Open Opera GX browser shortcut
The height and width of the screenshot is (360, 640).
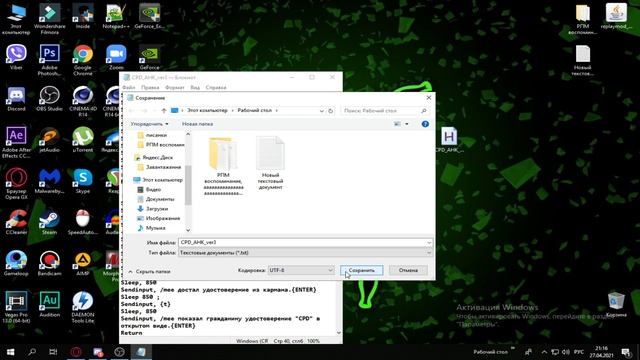16,184
